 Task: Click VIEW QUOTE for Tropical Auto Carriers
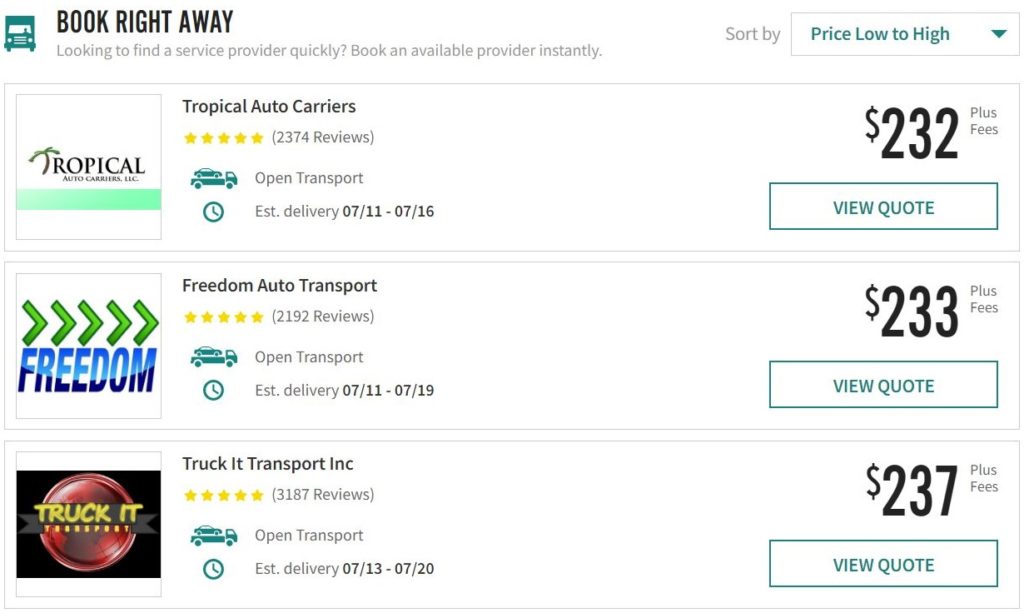point(883,206)
